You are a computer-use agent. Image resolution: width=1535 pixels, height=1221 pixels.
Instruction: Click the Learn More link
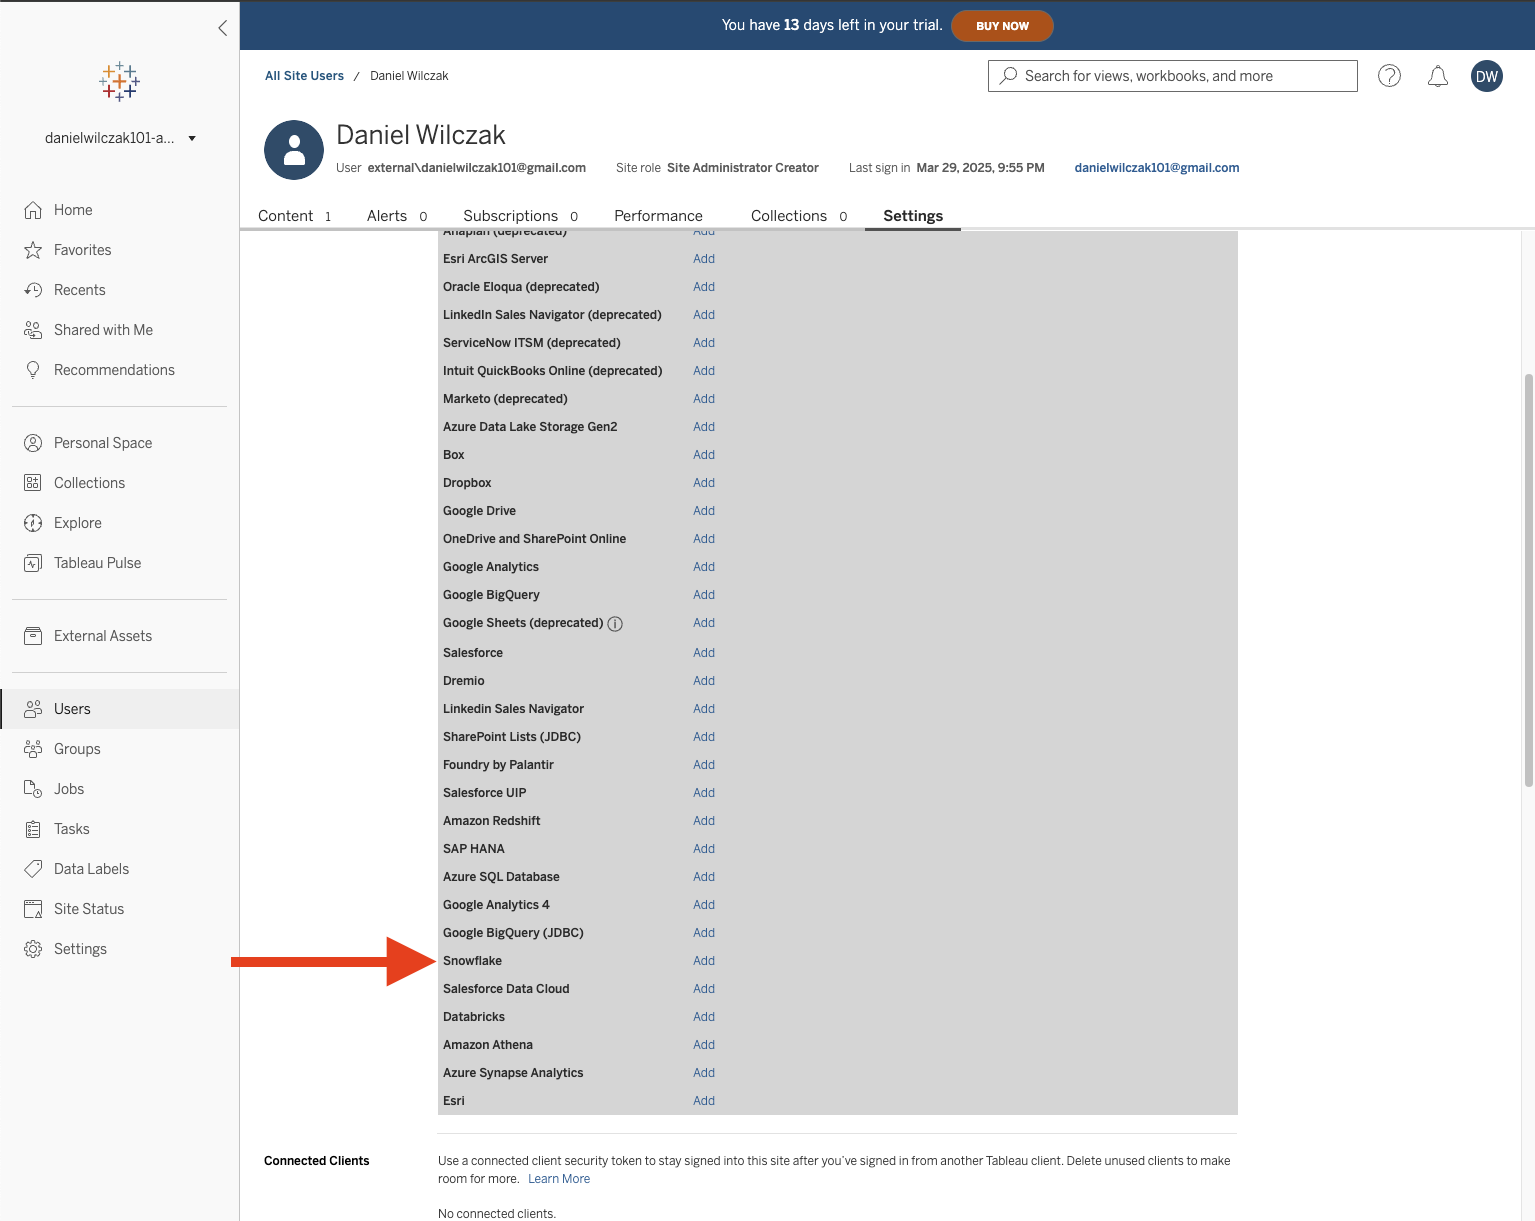(559, 1179)
